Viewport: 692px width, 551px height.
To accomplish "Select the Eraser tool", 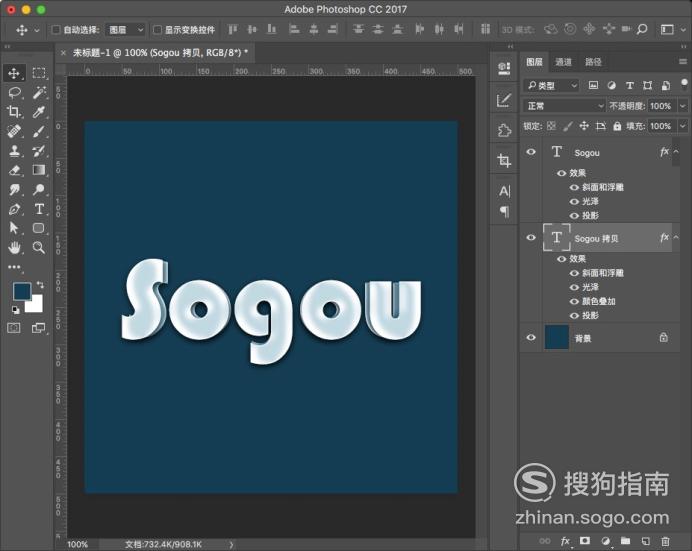I will pos(14,170).
